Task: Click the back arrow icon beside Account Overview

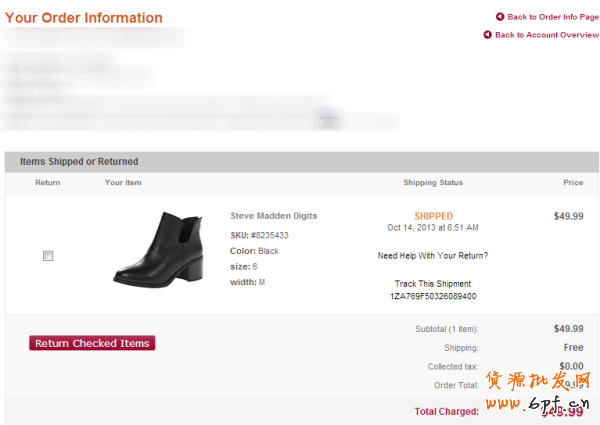Action: tap(487, 35)
